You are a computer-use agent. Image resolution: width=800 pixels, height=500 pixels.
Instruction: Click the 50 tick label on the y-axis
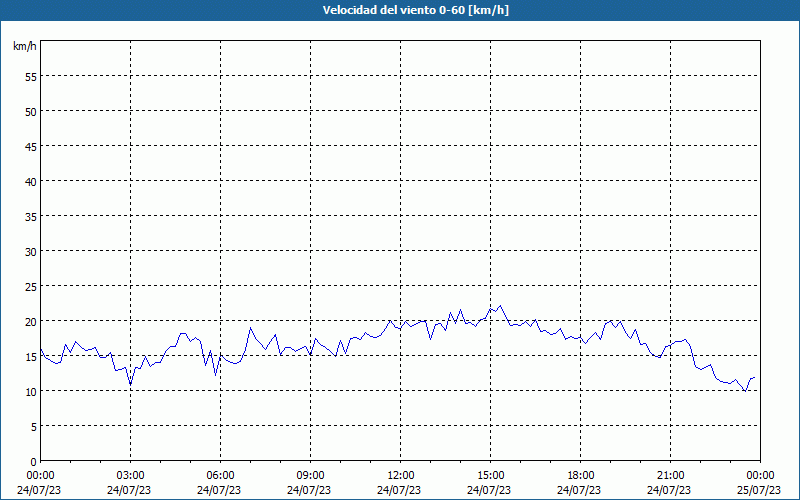point(29,111)
